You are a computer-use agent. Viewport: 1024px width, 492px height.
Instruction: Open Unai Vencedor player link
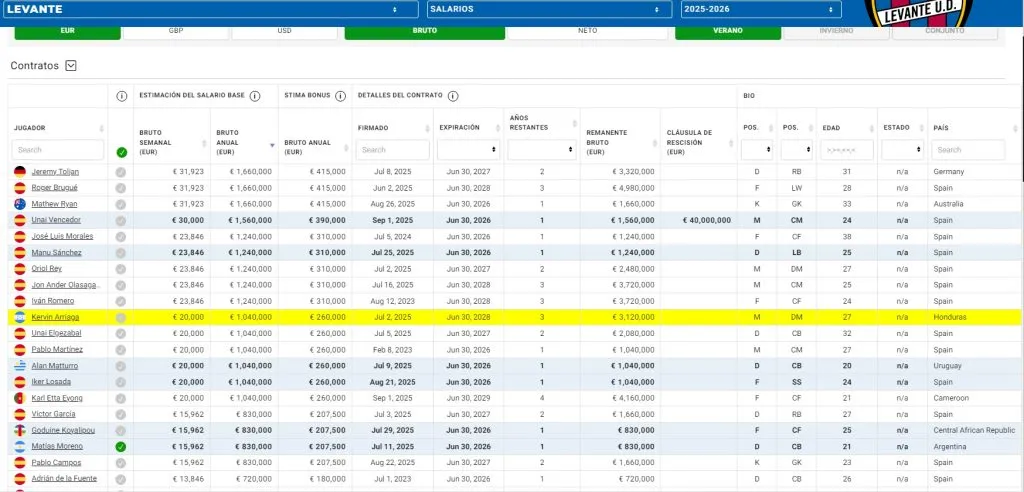click(x=56, y=220)
